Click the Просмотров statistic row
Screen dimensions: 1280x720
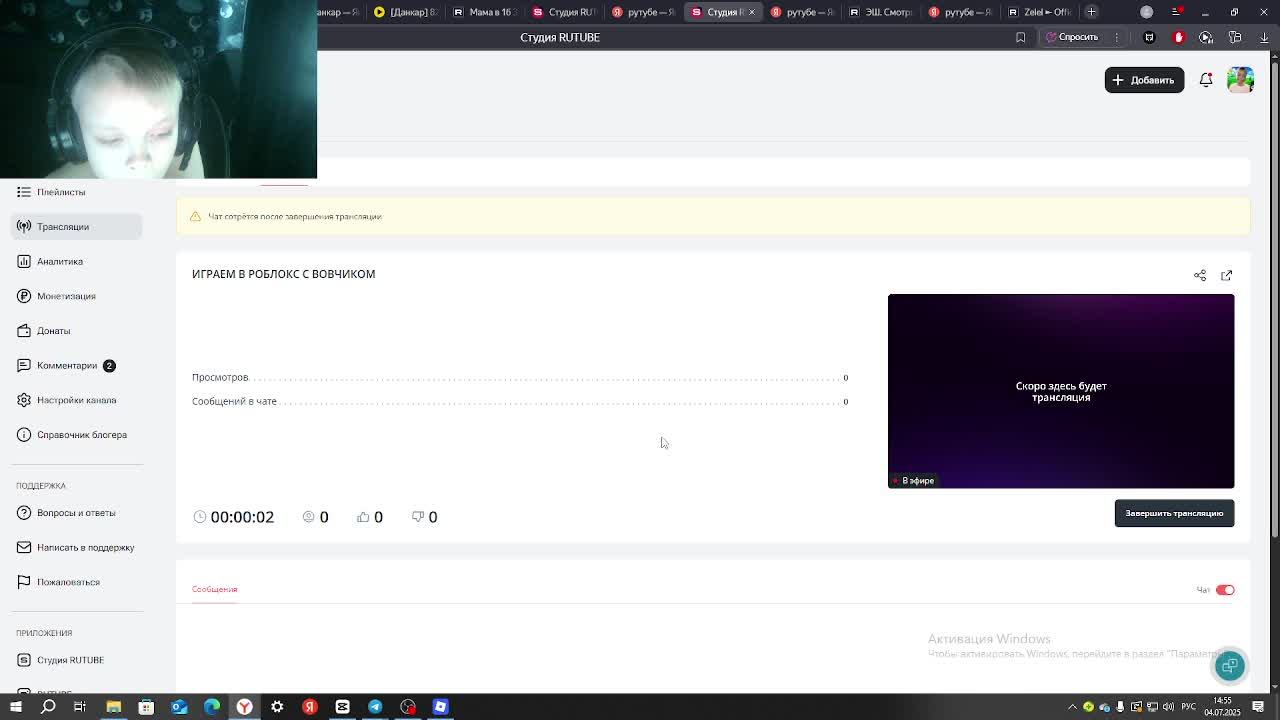(x=520, y=377)
